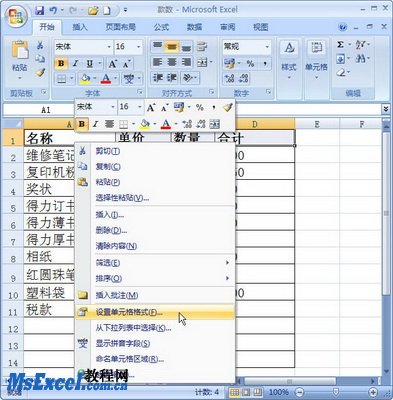Choose 剪切(T) in context menu
This screenshot has width=393, height=400.
[155, 151]
